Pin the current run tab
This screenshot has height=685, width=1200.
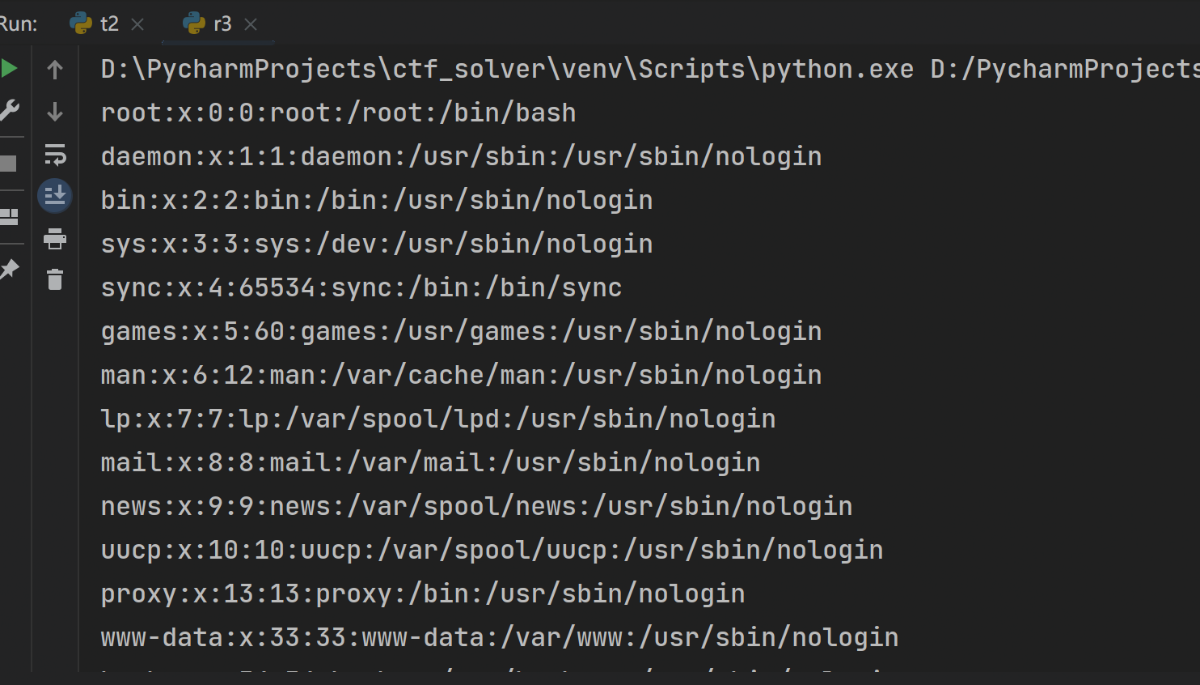(x=9, y=269)
